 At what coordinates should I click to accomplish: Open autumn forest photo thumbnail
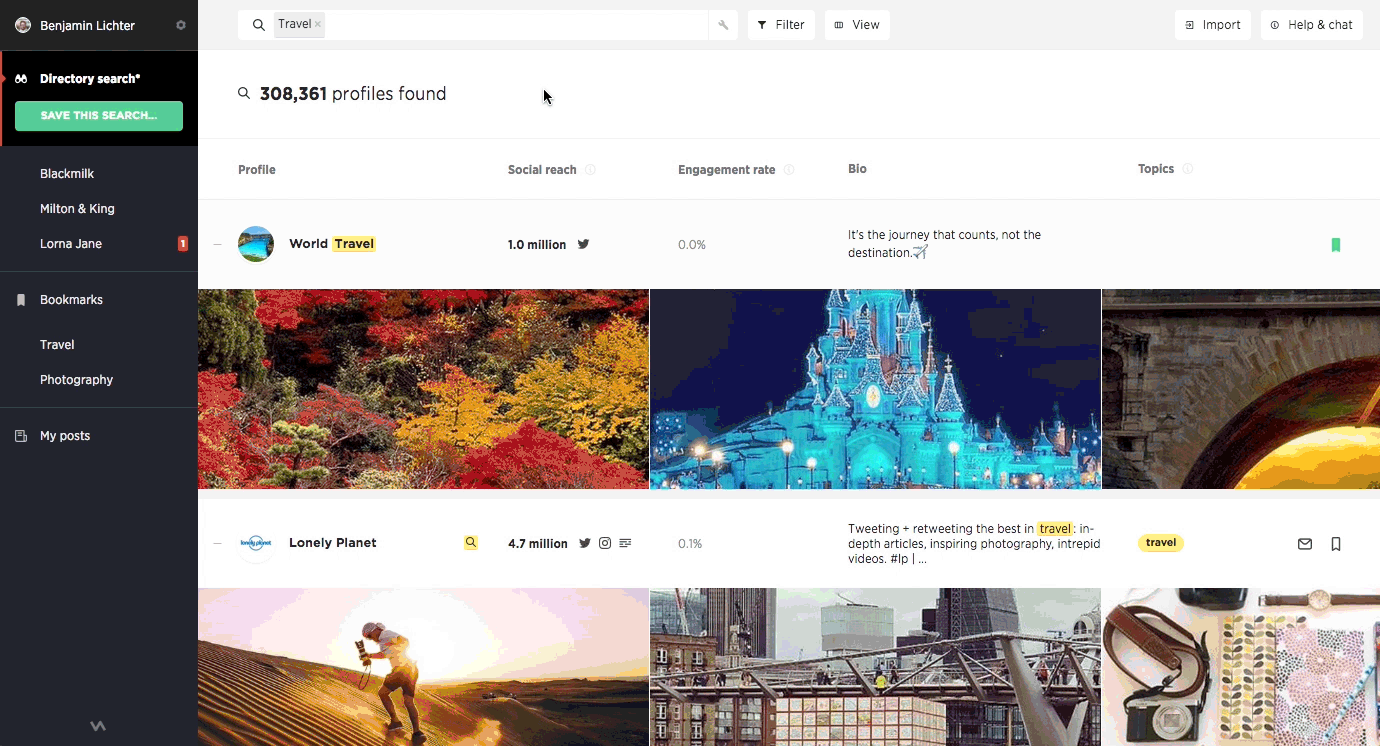tap(423, 389)
